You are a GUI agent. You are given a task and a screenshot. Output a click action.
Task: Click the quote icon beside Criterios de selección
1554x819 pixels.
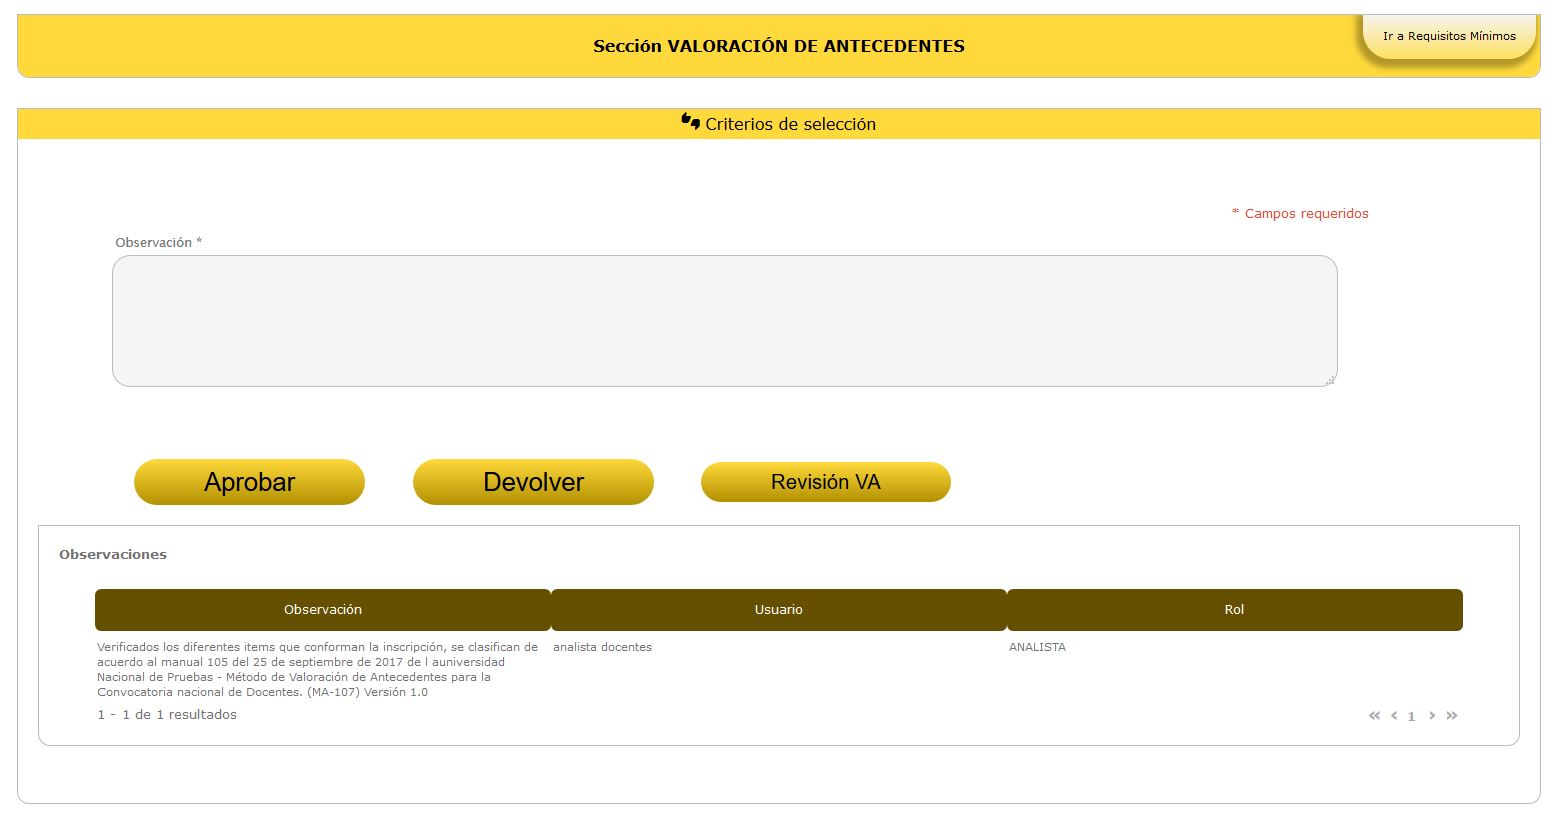(690, 122)
